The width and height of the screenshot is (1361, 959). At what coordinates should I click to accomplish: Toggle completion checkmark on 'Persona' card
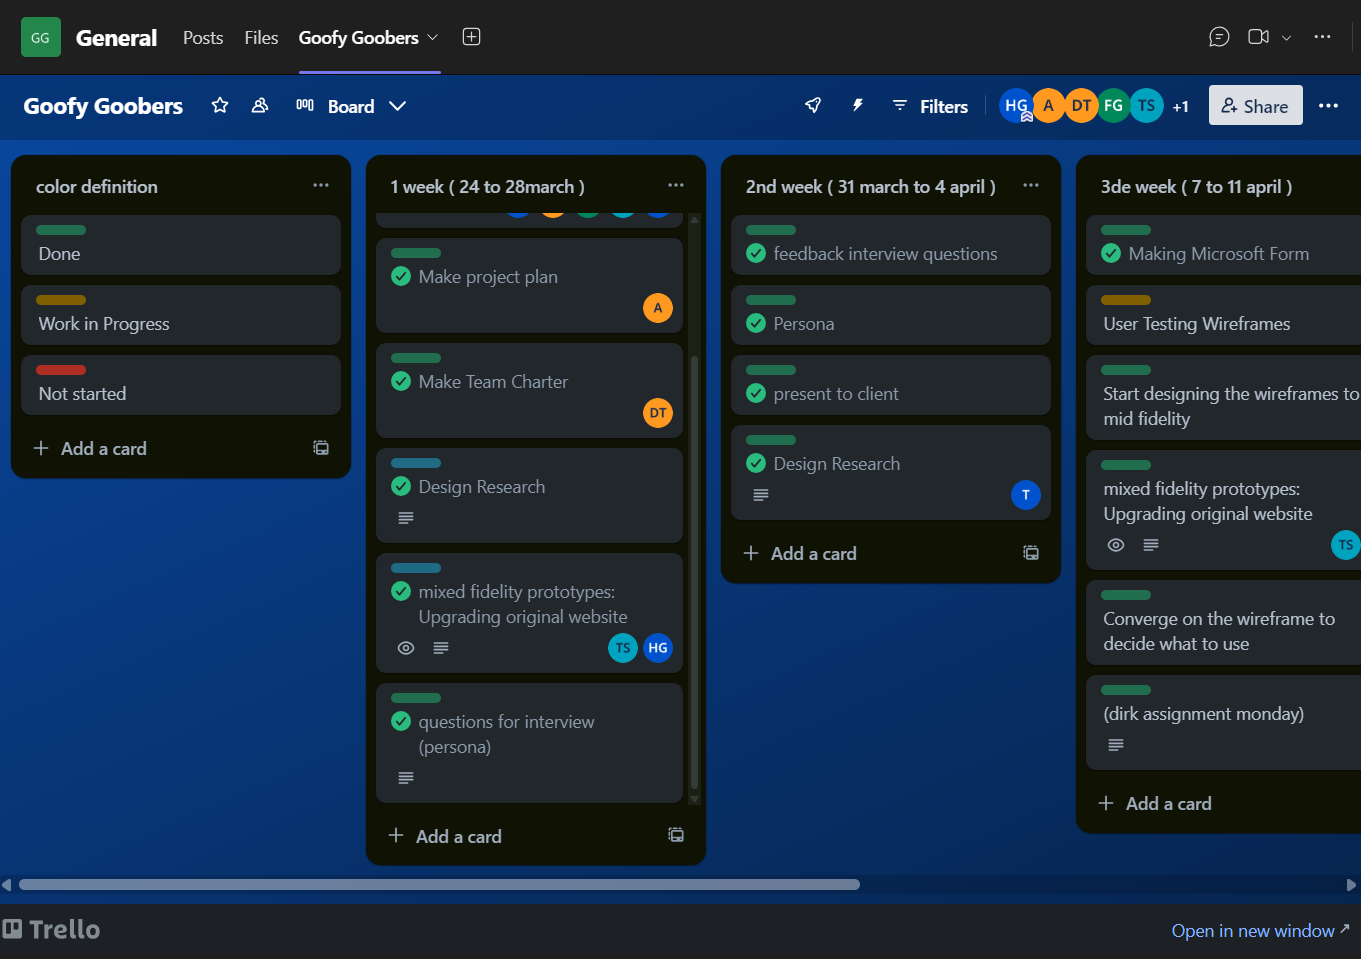tap(756, 323)
